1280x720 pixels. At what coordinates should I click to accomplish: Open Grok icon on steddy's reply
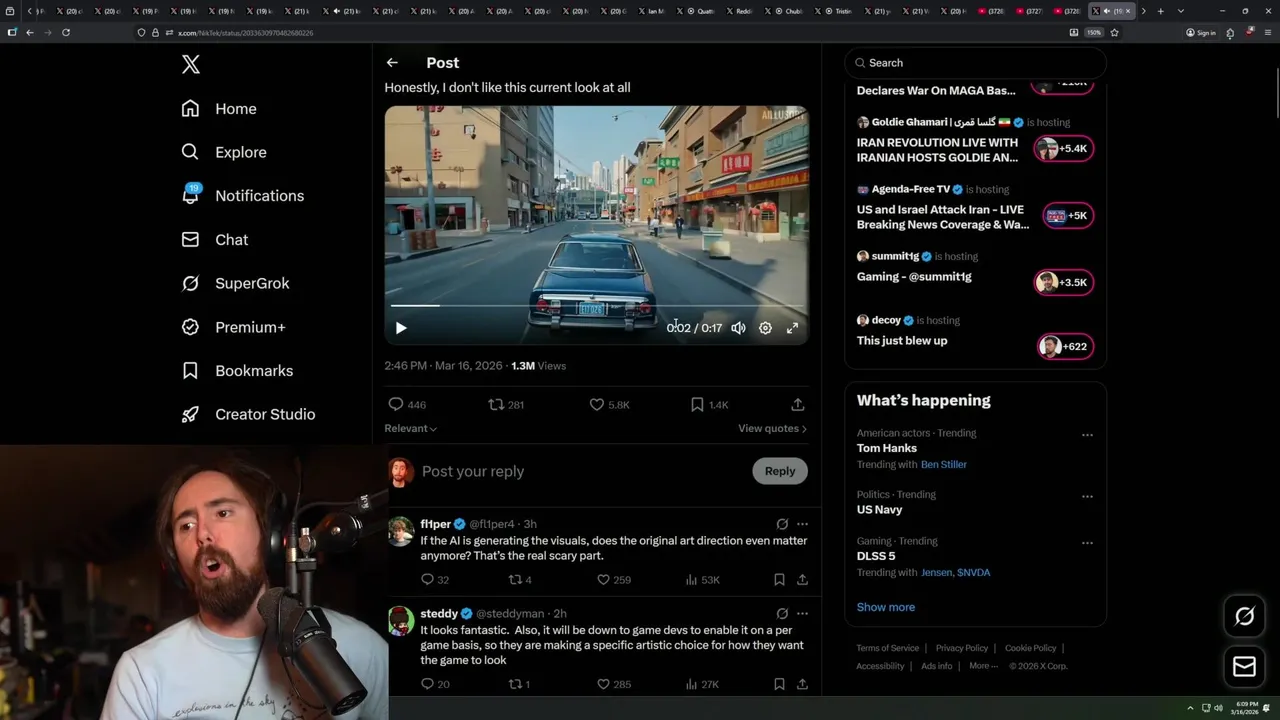[x=782, y=613]
